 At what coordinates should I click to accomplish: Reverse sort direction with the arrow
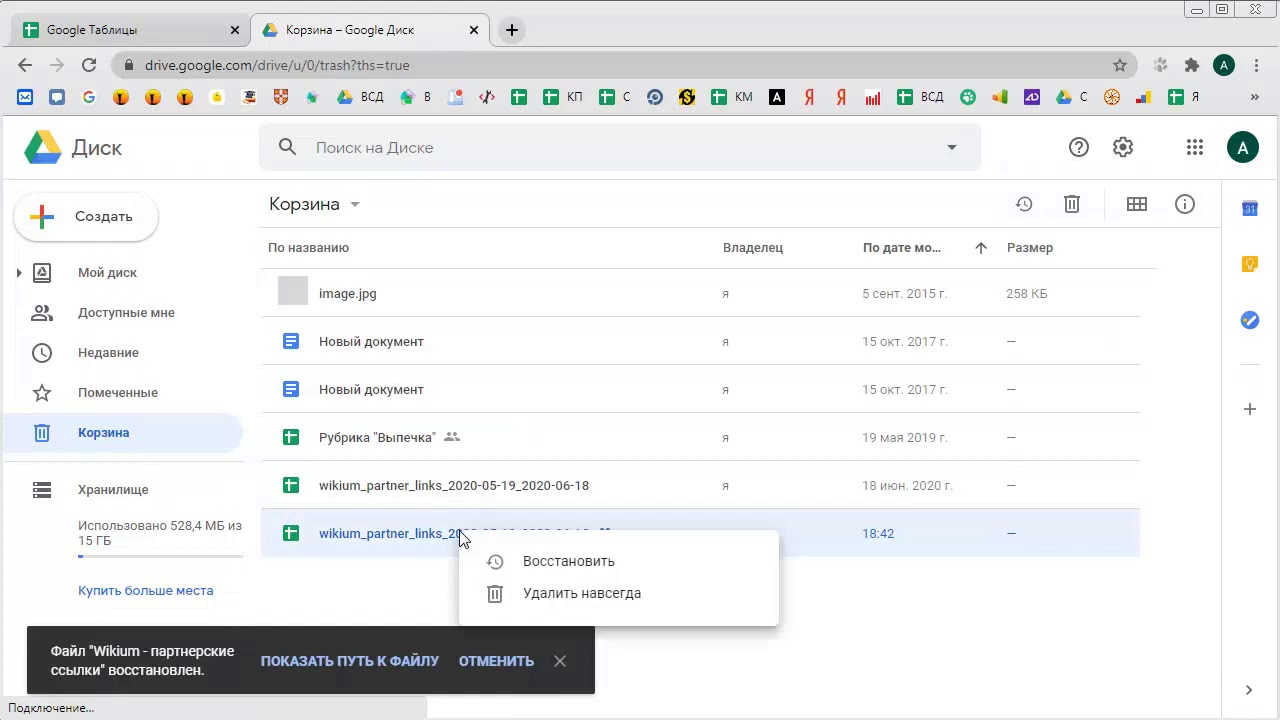pyautogui.click(x=981, y=248)
